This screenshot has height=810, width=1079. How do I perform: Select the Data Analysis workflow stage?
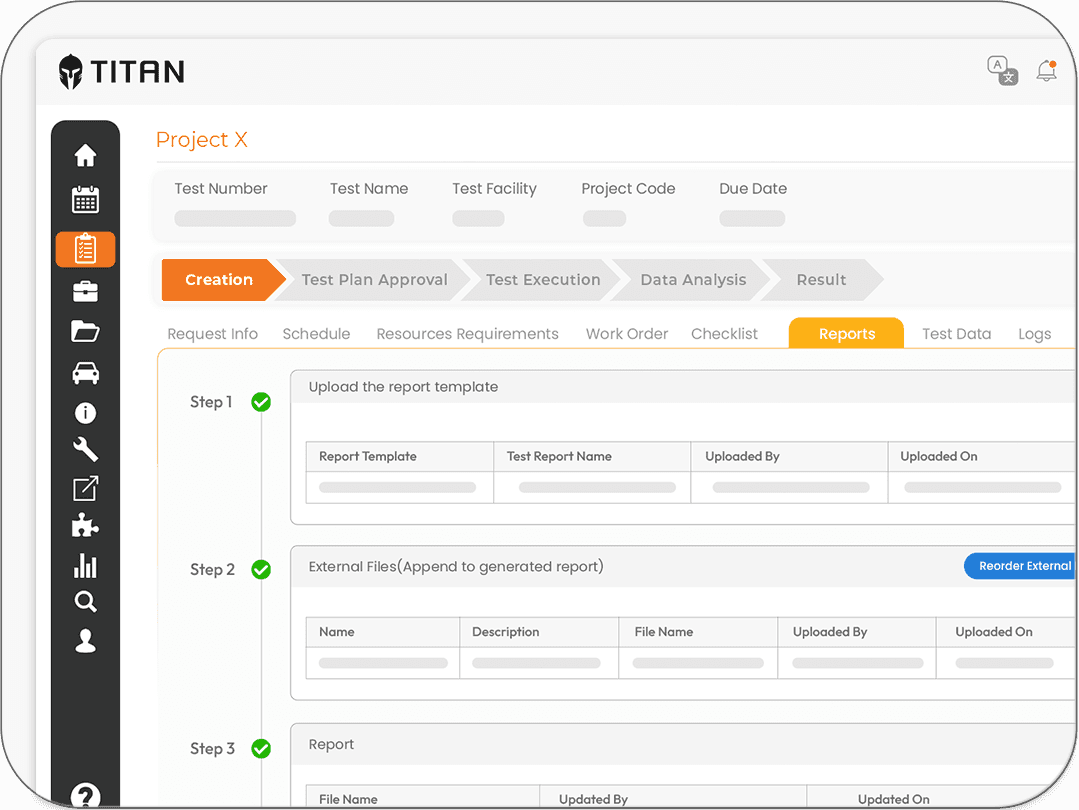[693, 280]
